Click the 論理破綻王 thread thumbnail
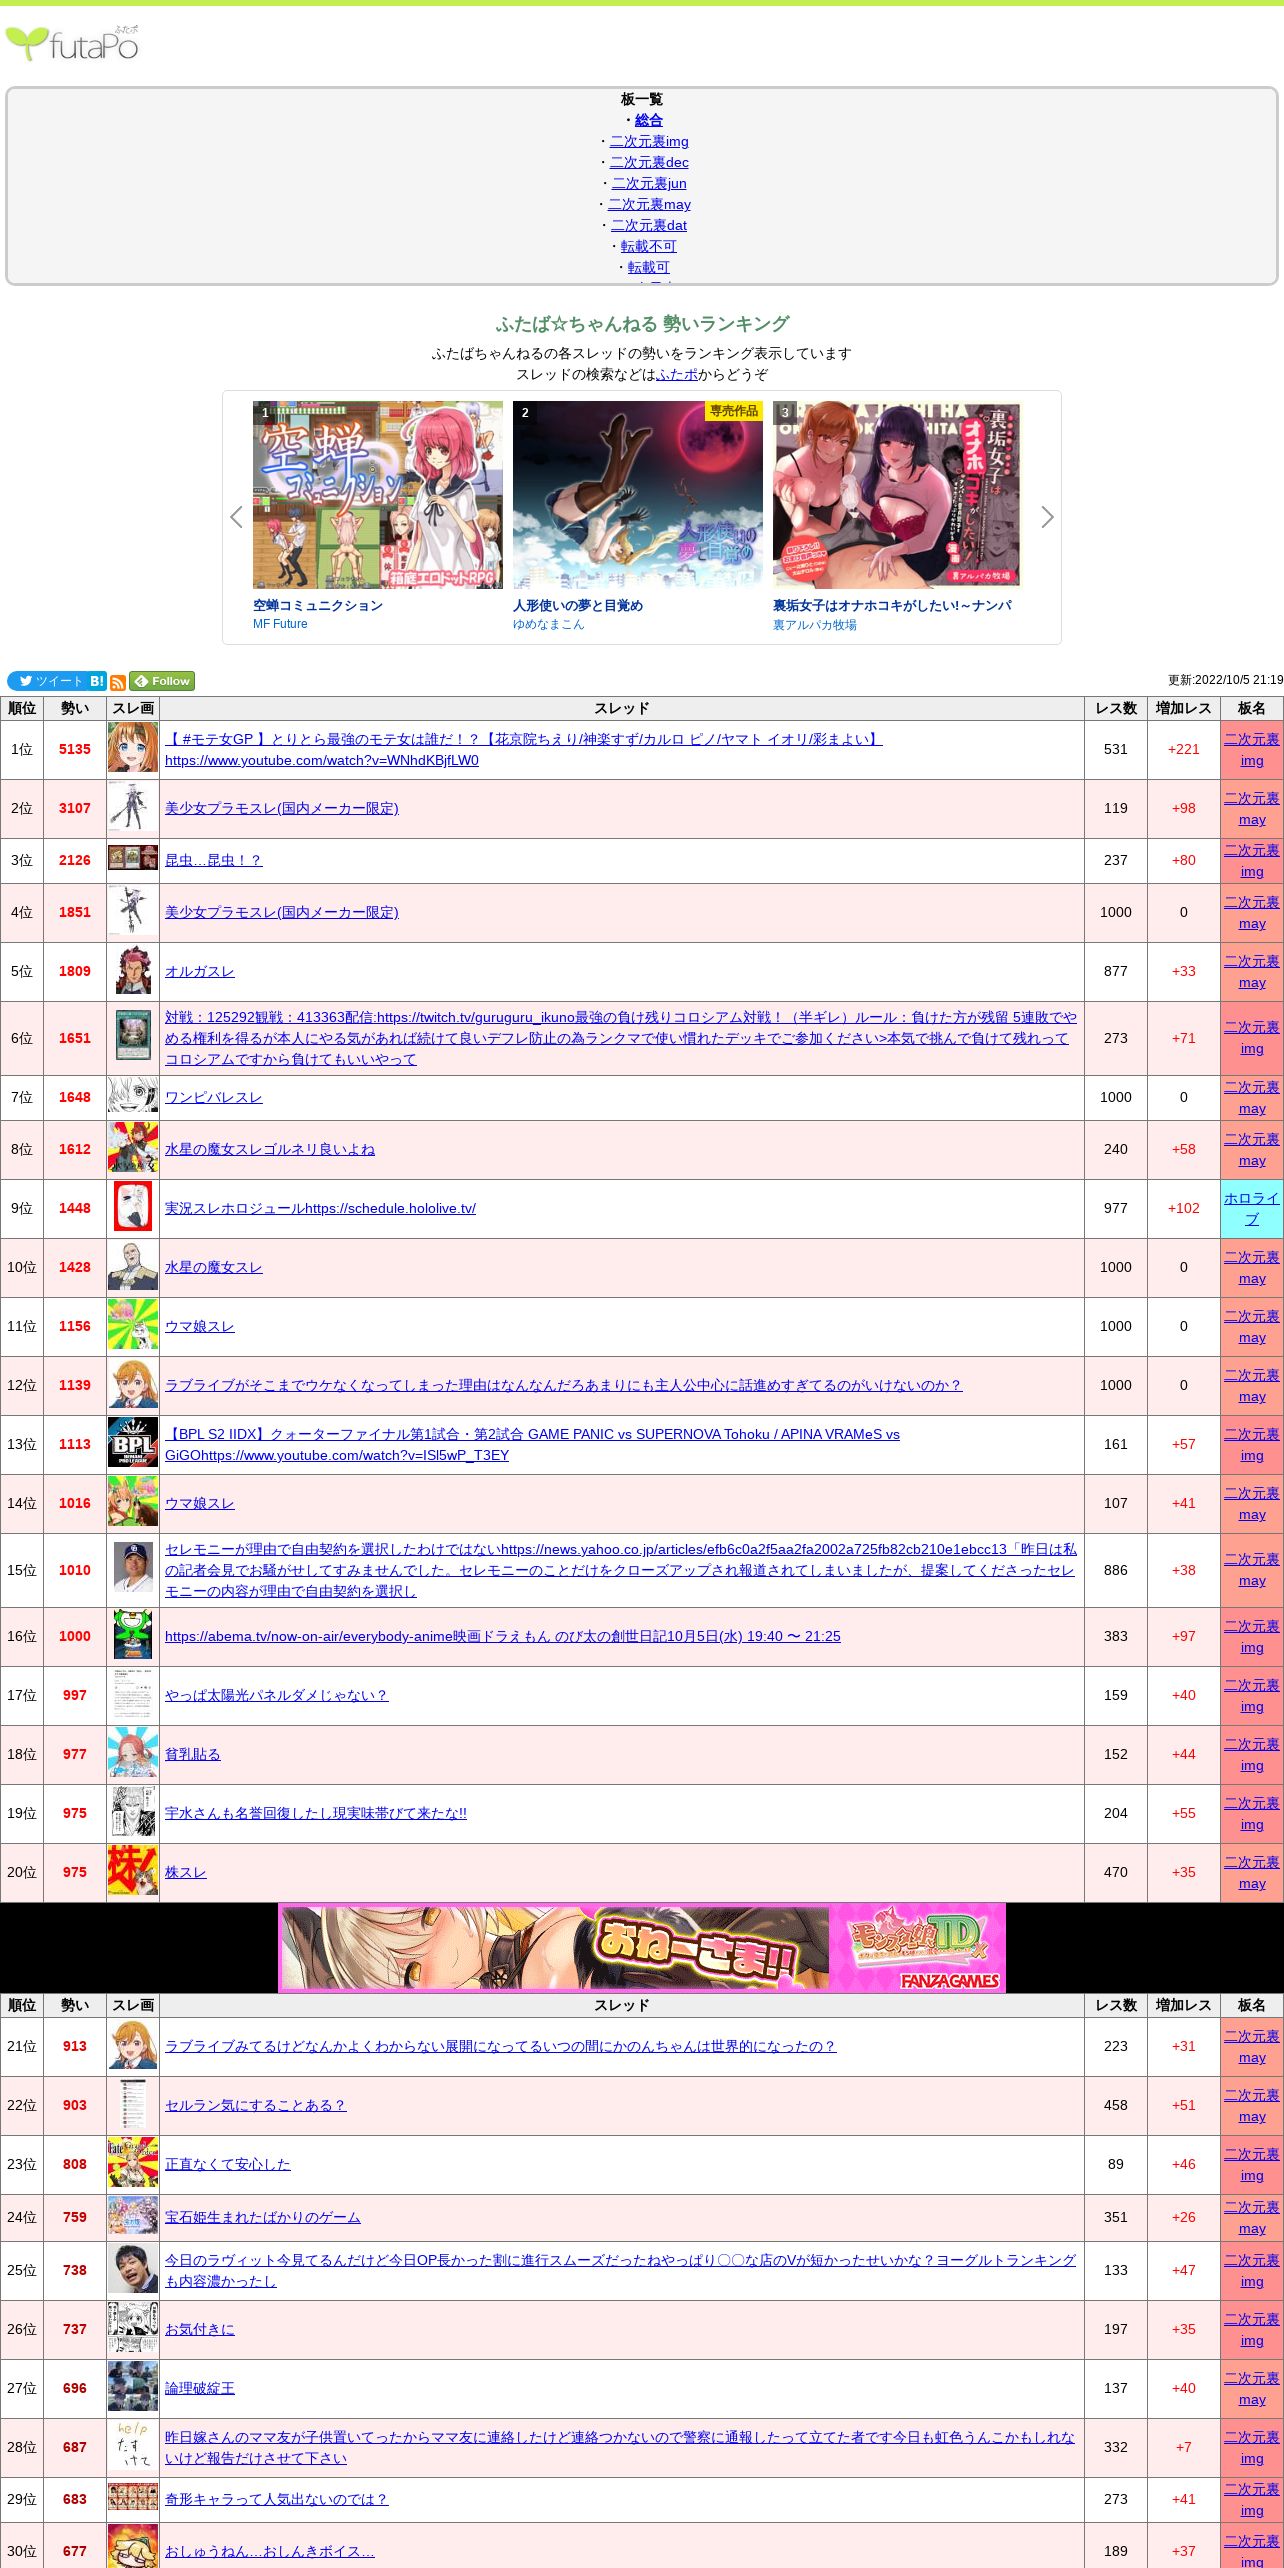 133,2388
